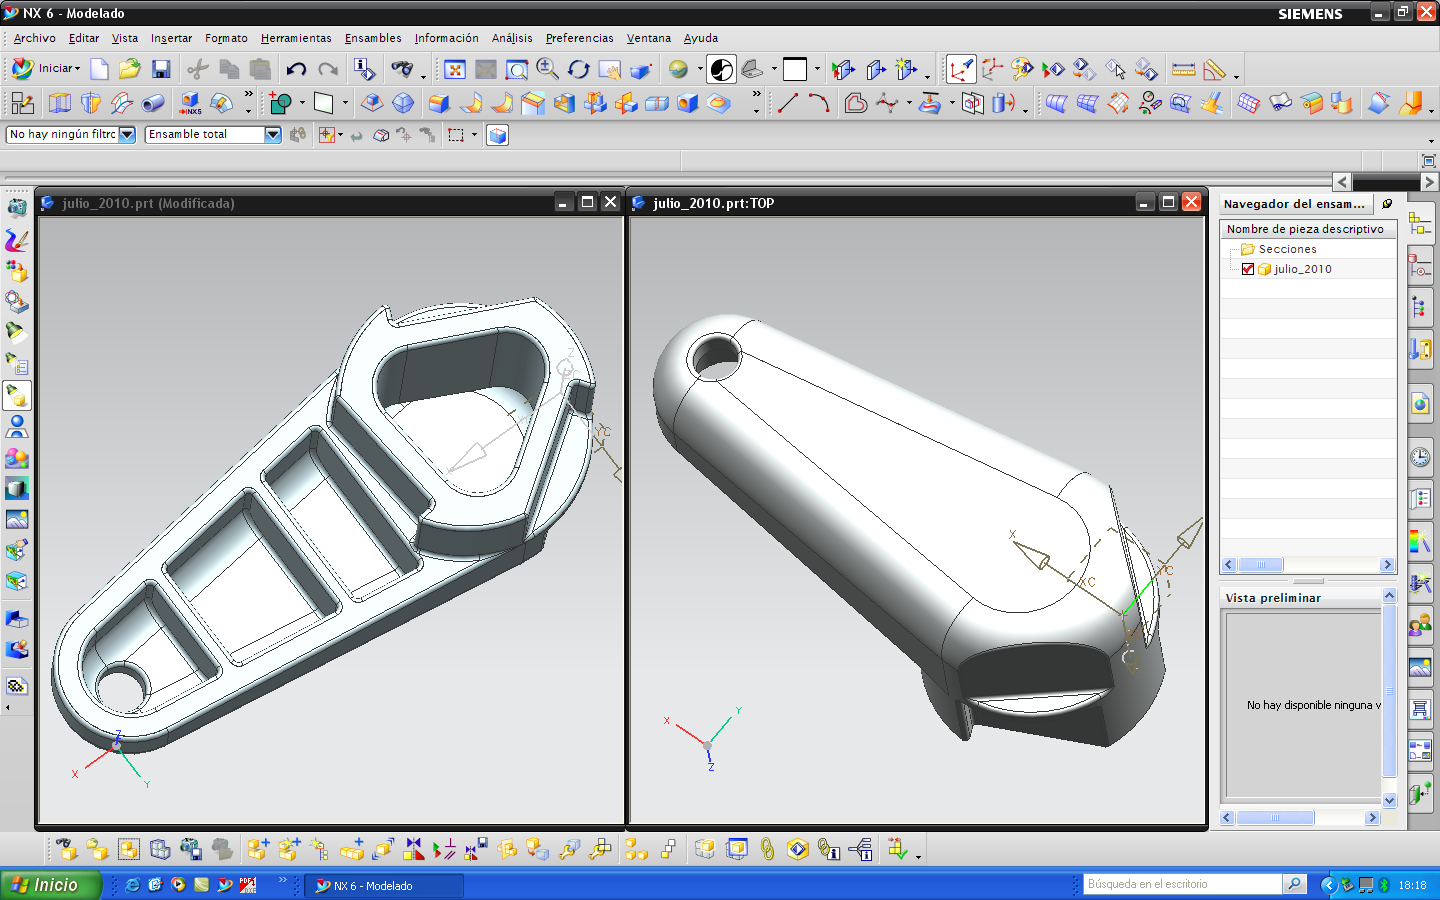The width and height of the screenshot is (1440, 900).
Task: Click the first add component icon in bottom toolbar
Action: point(258,849)
